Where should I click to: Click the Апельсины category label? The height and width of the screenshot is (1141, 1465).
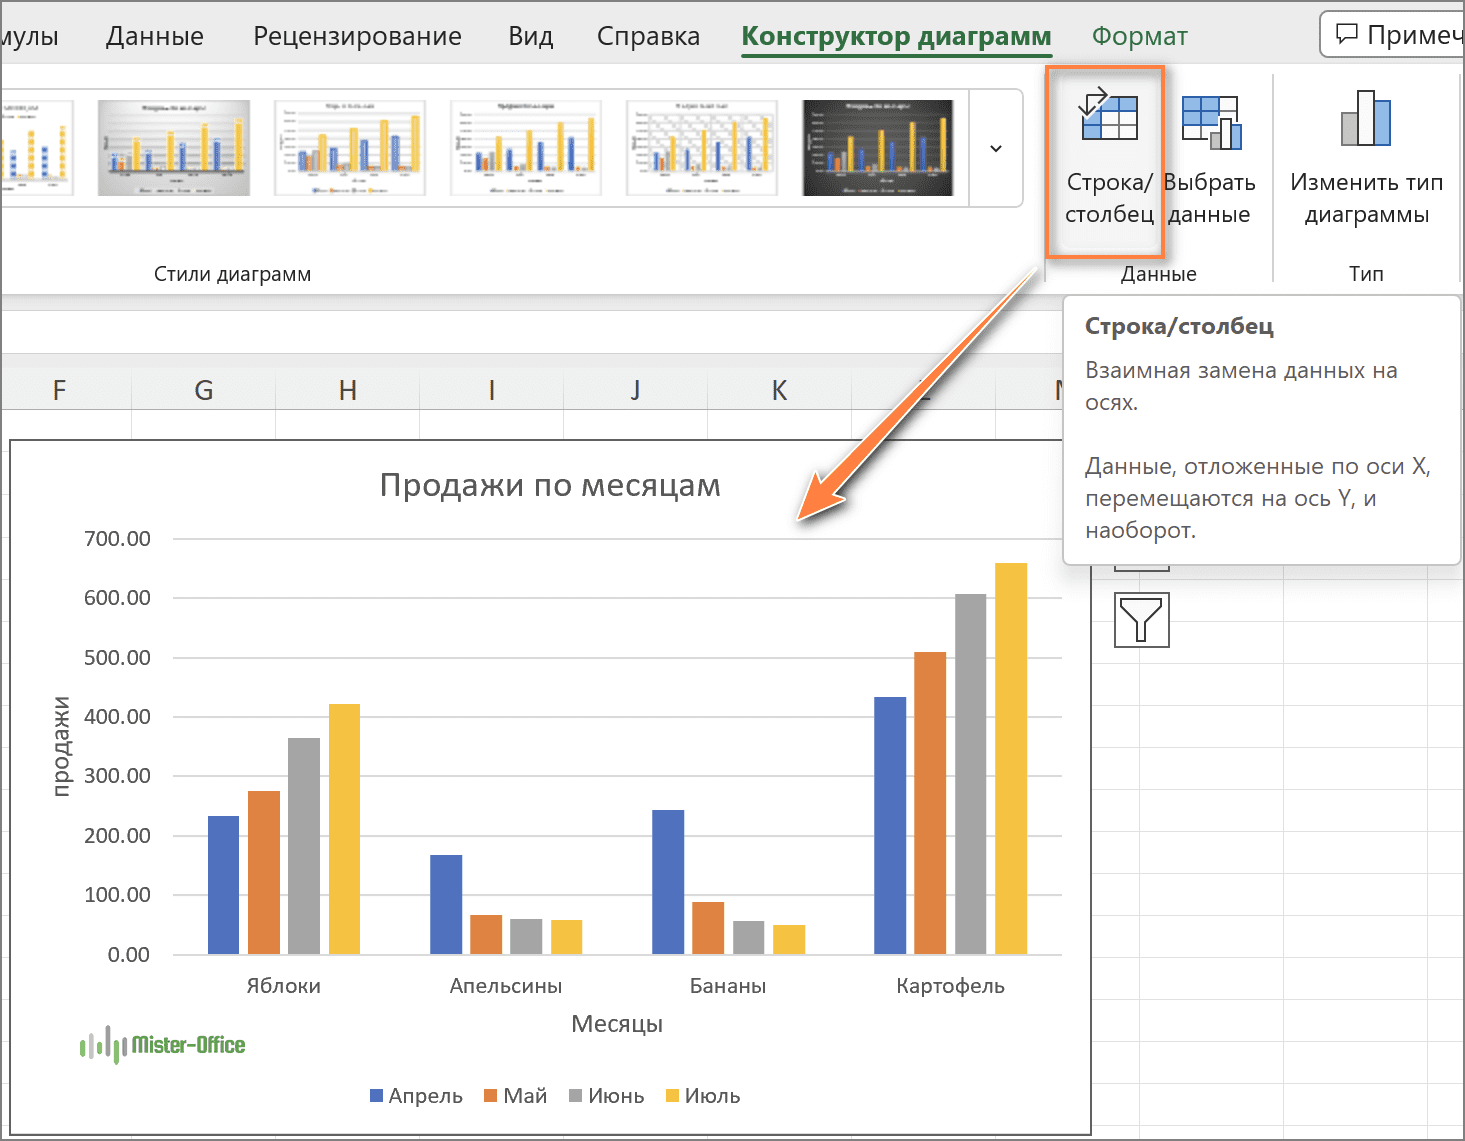click(506, 986)
